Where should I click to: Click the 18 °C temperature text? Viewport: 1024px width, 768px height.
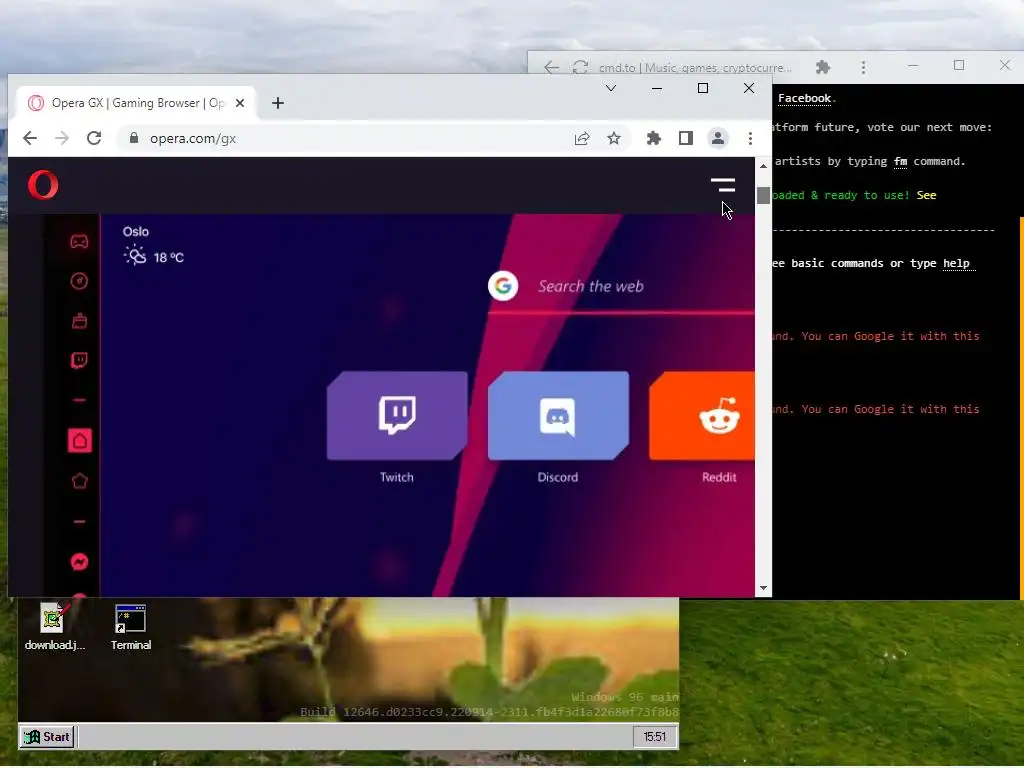[x=168, y=258]
